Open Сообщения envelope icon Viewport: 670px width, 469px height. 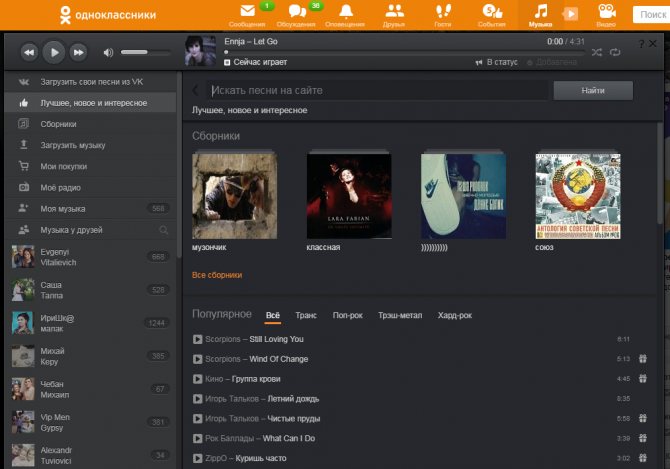pos(247,11)
